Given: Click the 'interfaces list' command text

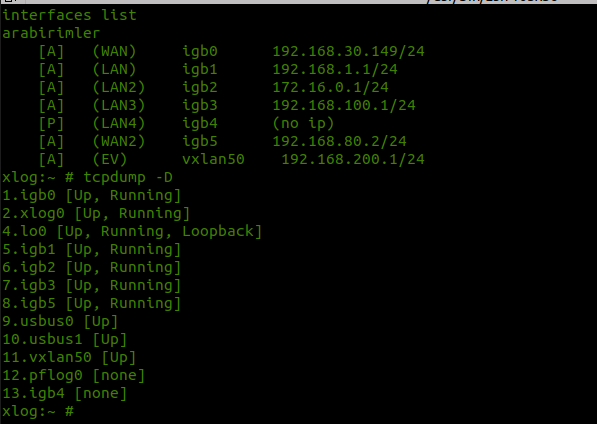Looking at the screenshot, I should click(x=69, y=15).
